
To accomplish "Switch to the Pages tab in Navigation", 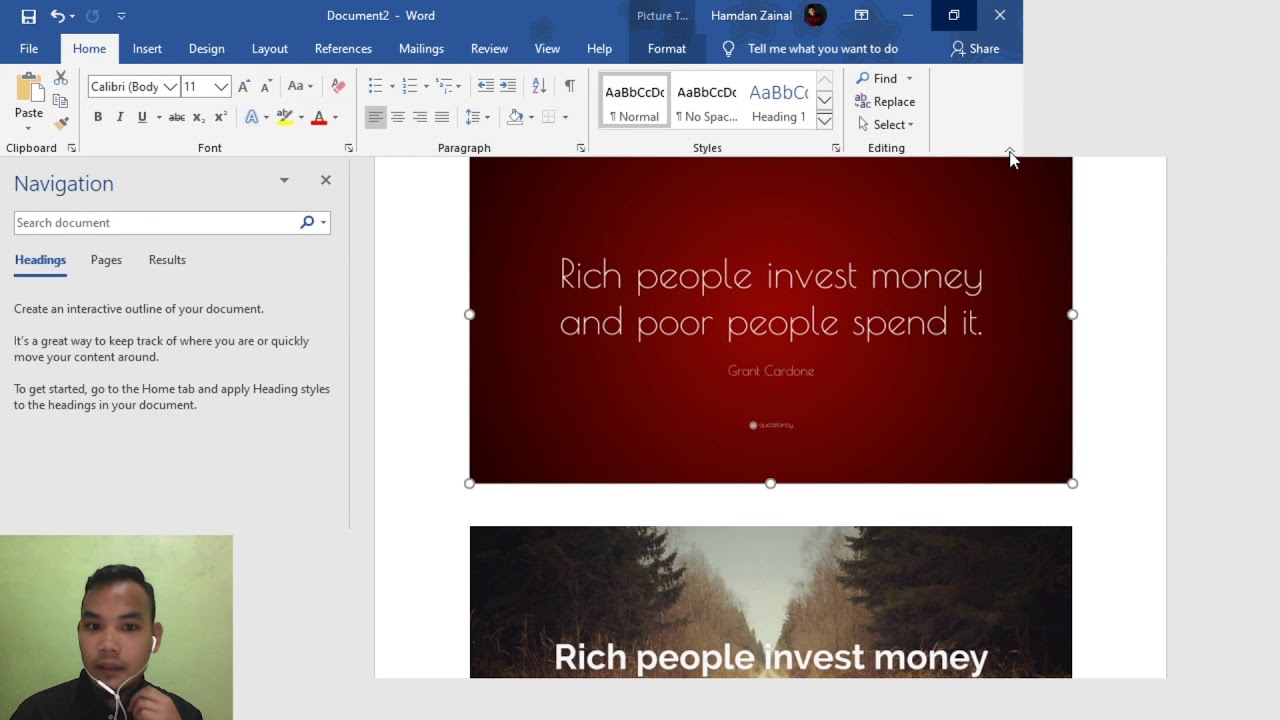I will (106, 259).
